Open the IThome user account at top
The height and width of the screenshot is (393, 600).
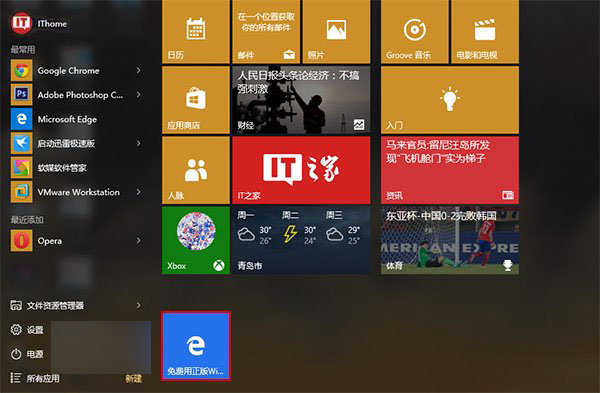tap(39, 23)
